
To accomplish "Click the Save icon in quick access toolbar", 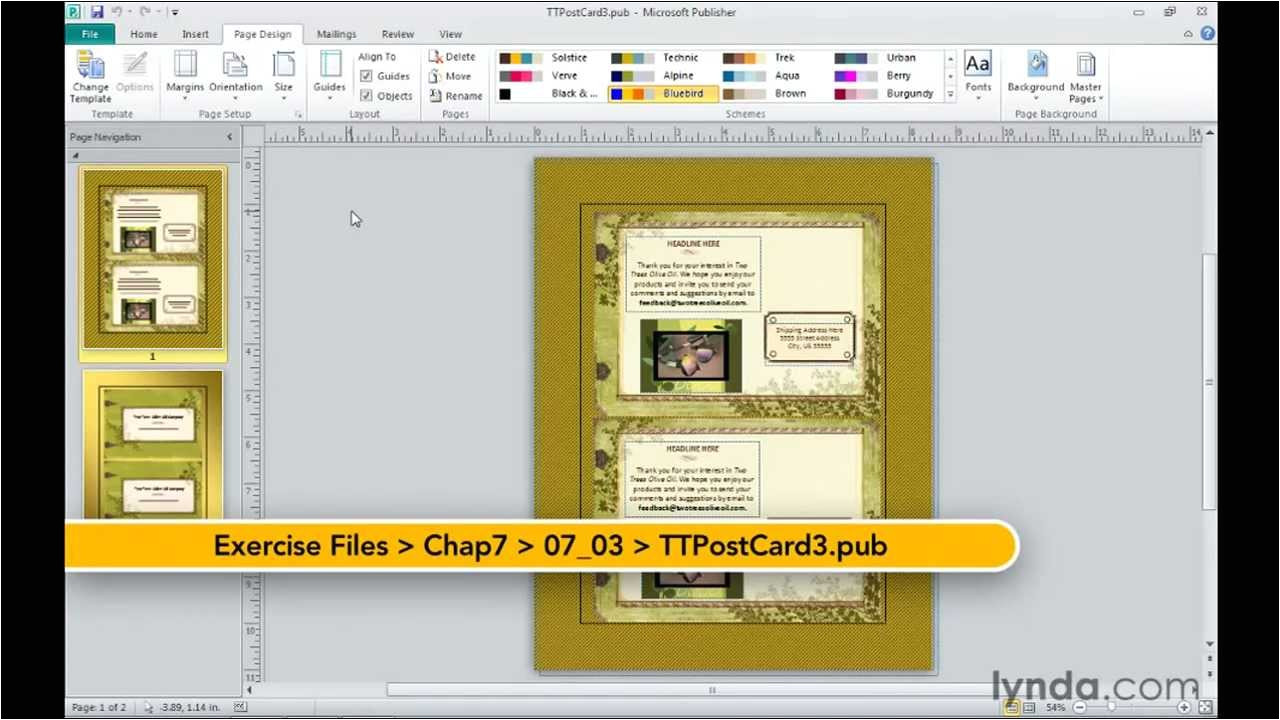I will (97, 12).
